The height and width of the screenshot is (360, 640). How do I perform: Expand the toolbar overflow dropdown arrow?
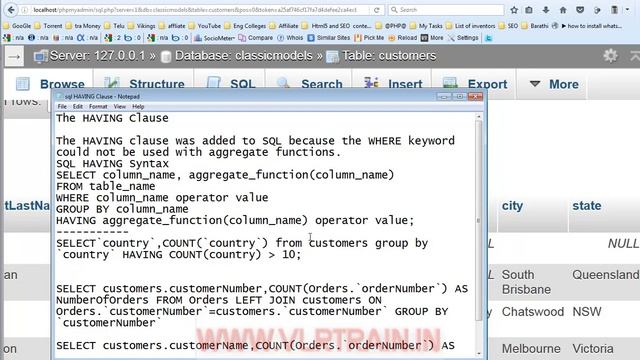[x=628, y=10]
